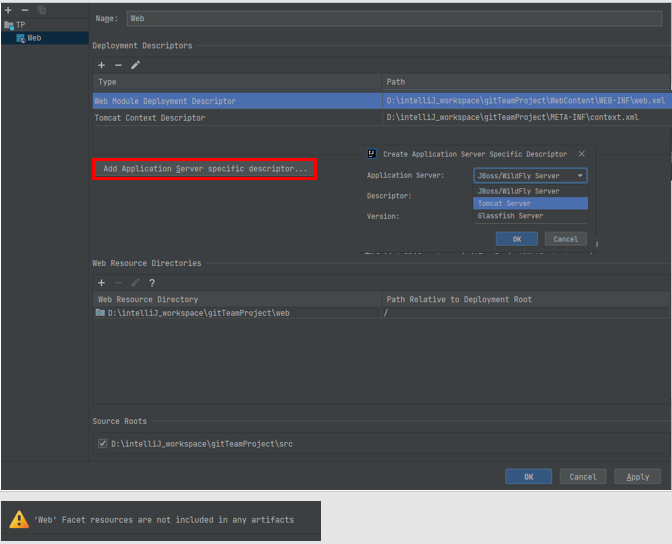Viewport: 672px width, 544px height.
Task: Remove web resource directory minus icon
Action: [118, 283]
